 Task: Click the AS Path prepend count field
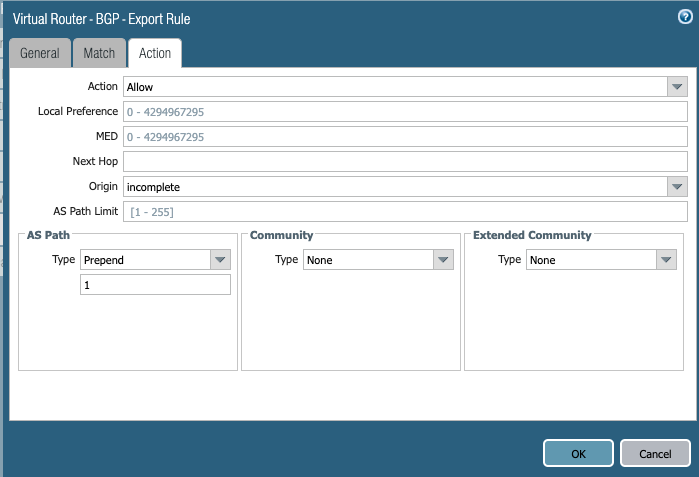click(x=155, y=285)
